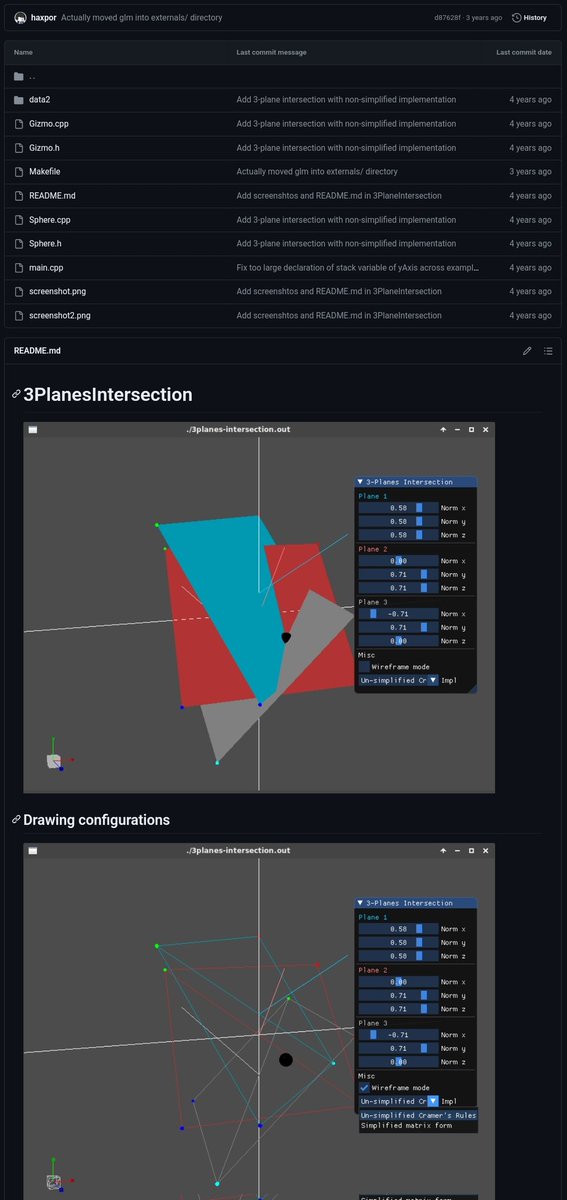
Task: Open the screenshot2.png file
Action: [60, 316]
